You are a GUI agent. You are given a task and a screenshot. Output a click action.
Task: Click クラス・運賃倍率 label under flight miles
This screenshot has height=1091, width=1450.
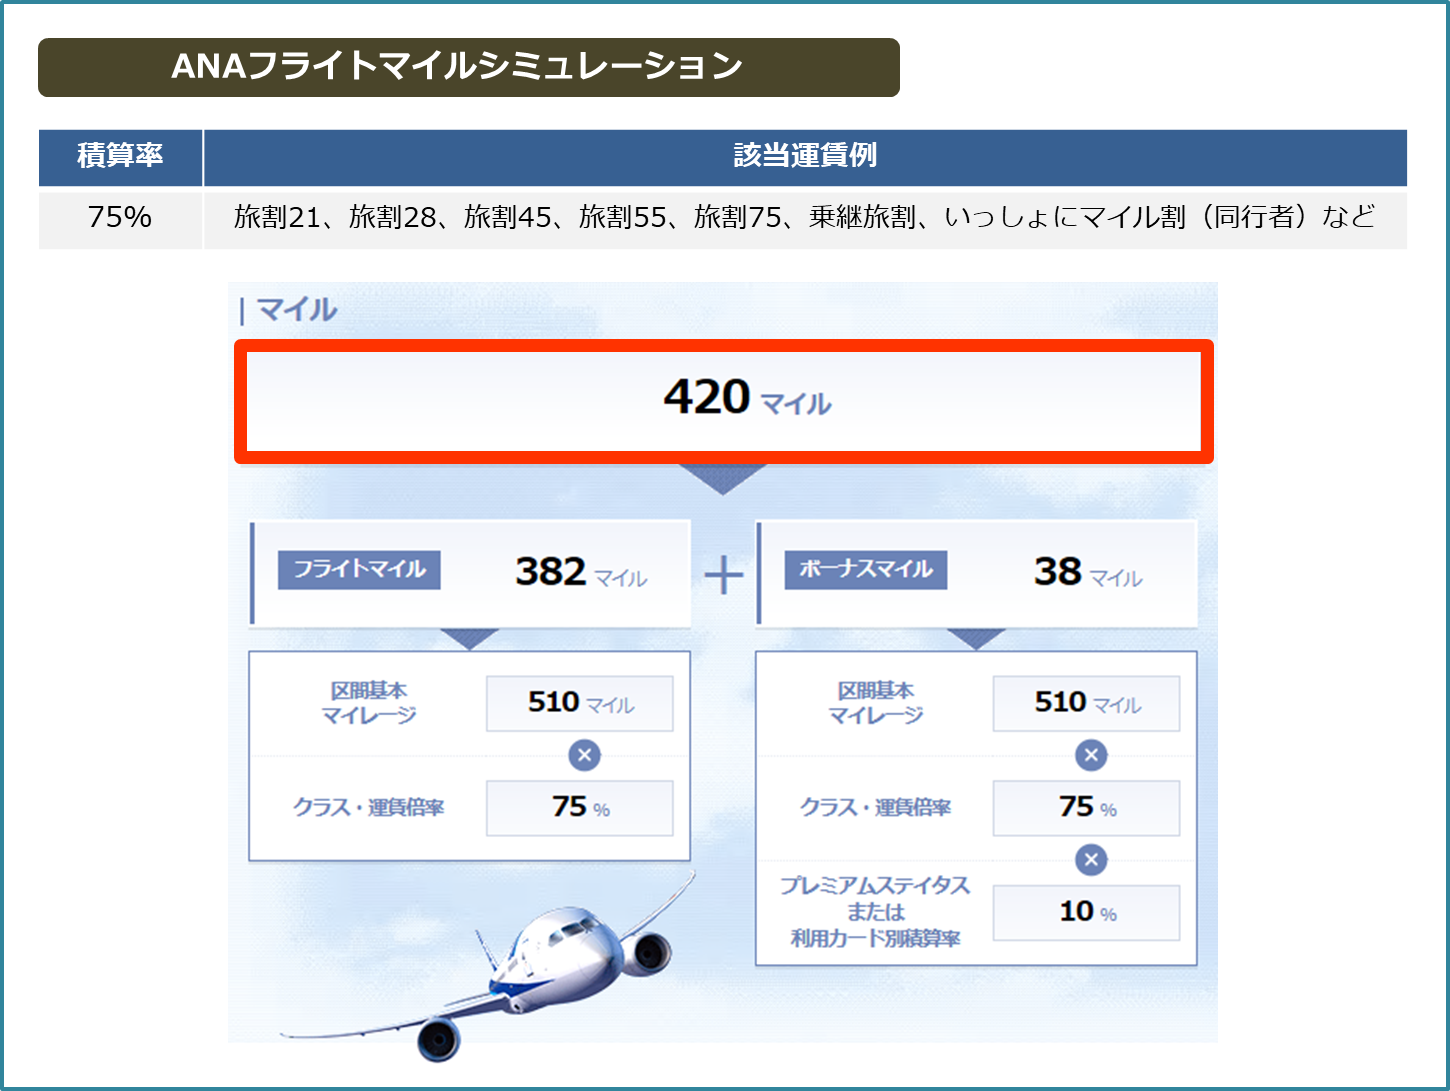(x=369, y=807)
